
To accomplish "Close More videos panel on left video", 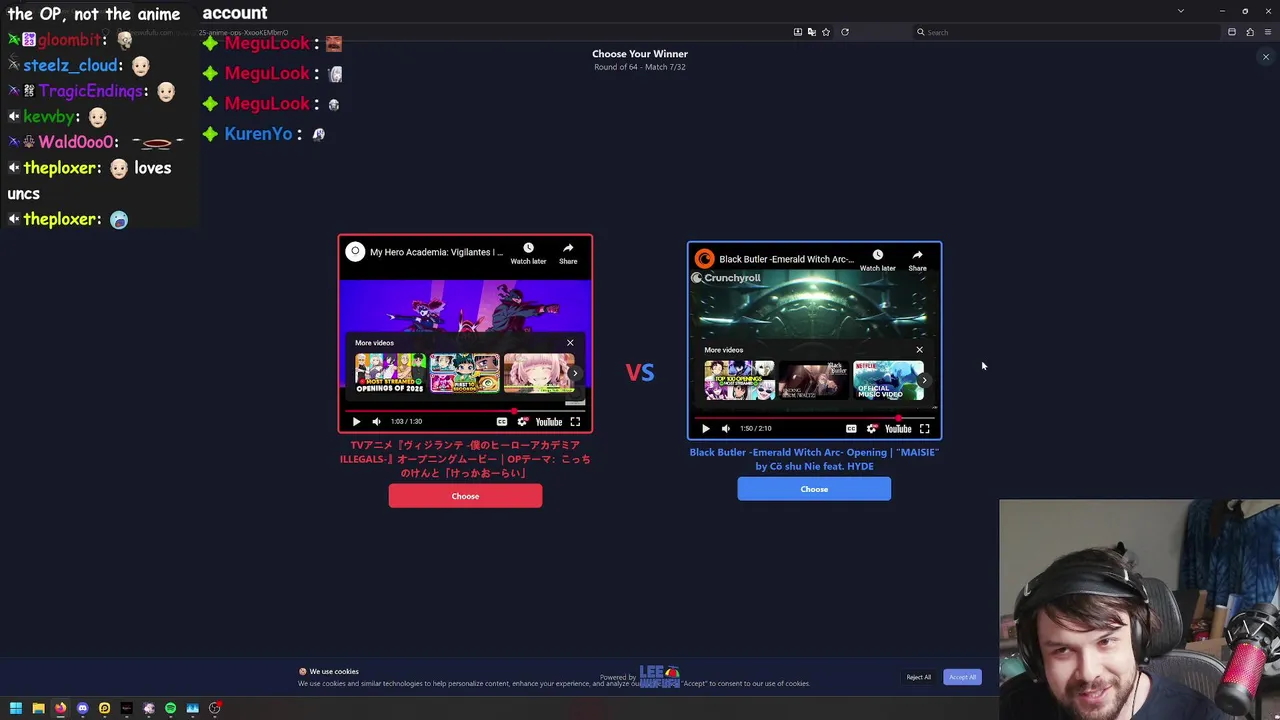I will tap(570, 343).
